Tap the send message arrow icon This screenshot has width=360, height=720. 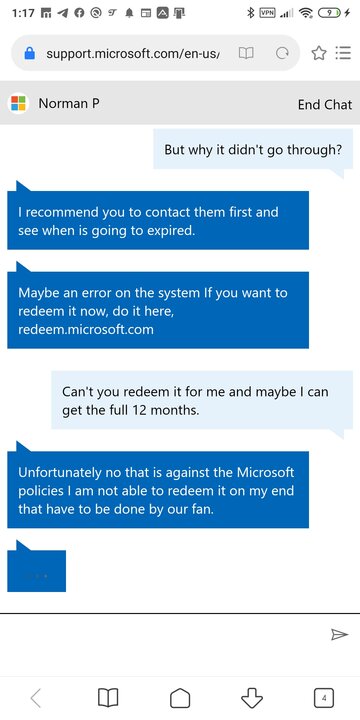(339, 635)
